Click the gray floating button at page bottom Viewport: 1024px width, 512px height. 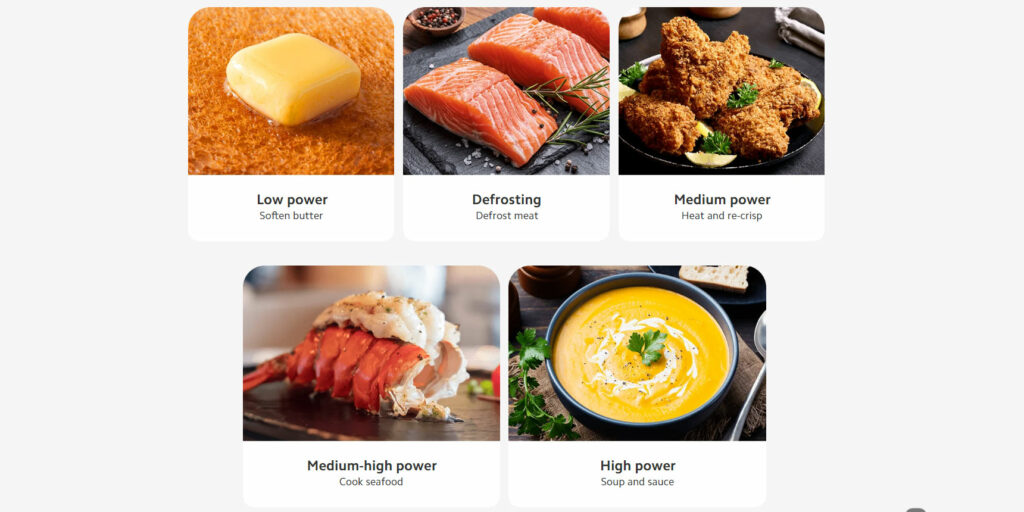click(x=916, y=509)
